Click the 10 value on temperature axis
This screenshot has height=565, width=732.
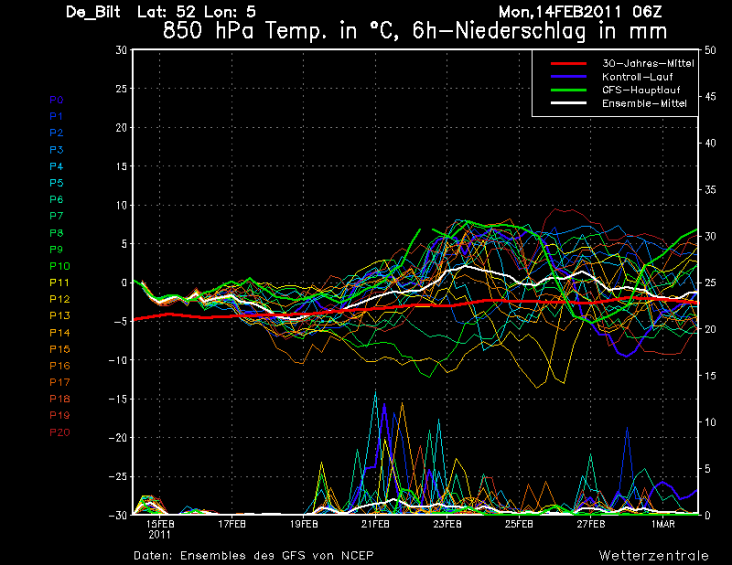click(121, 205)
